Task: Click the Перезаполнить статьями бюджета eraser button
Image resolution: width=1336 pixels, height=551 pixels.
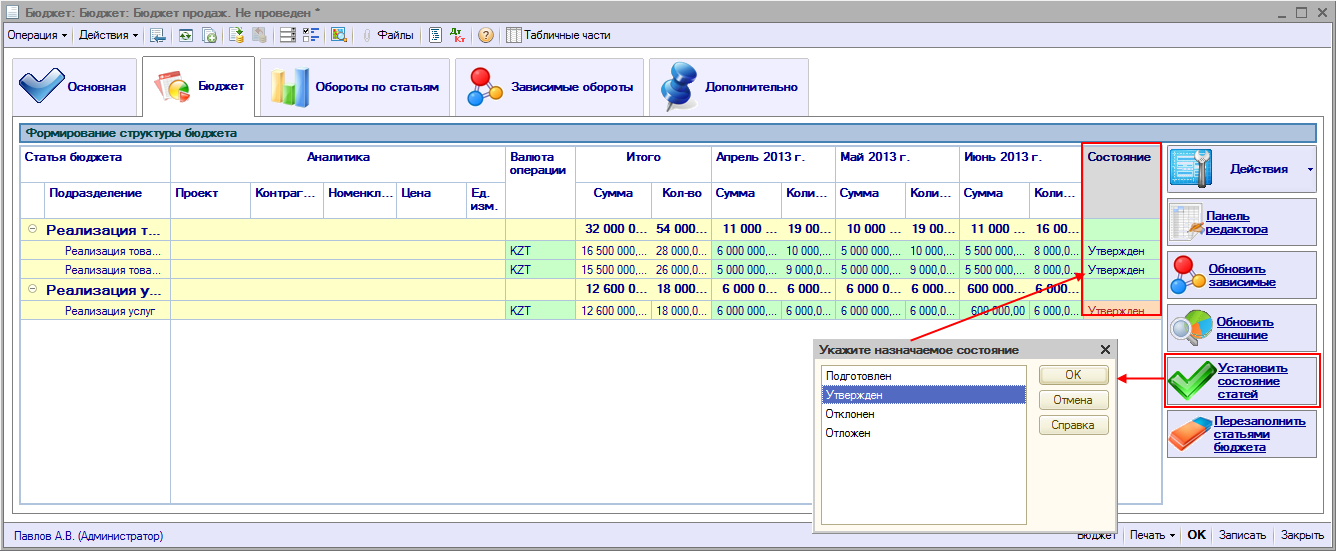Action: (1242, 434)
